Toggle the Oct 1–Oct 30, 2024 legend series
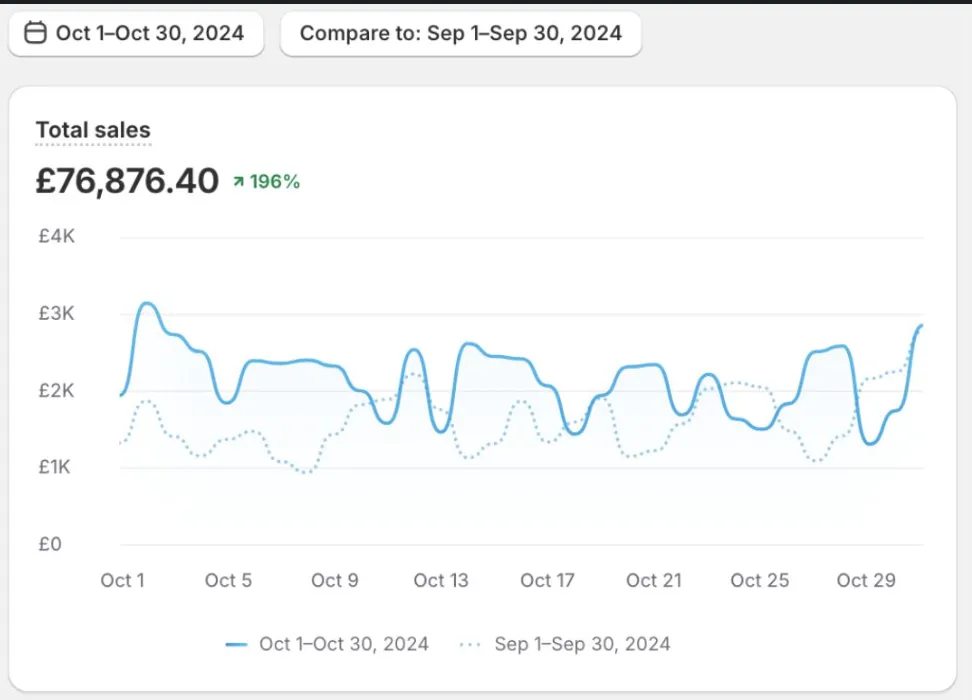 (x=343, y=644)
